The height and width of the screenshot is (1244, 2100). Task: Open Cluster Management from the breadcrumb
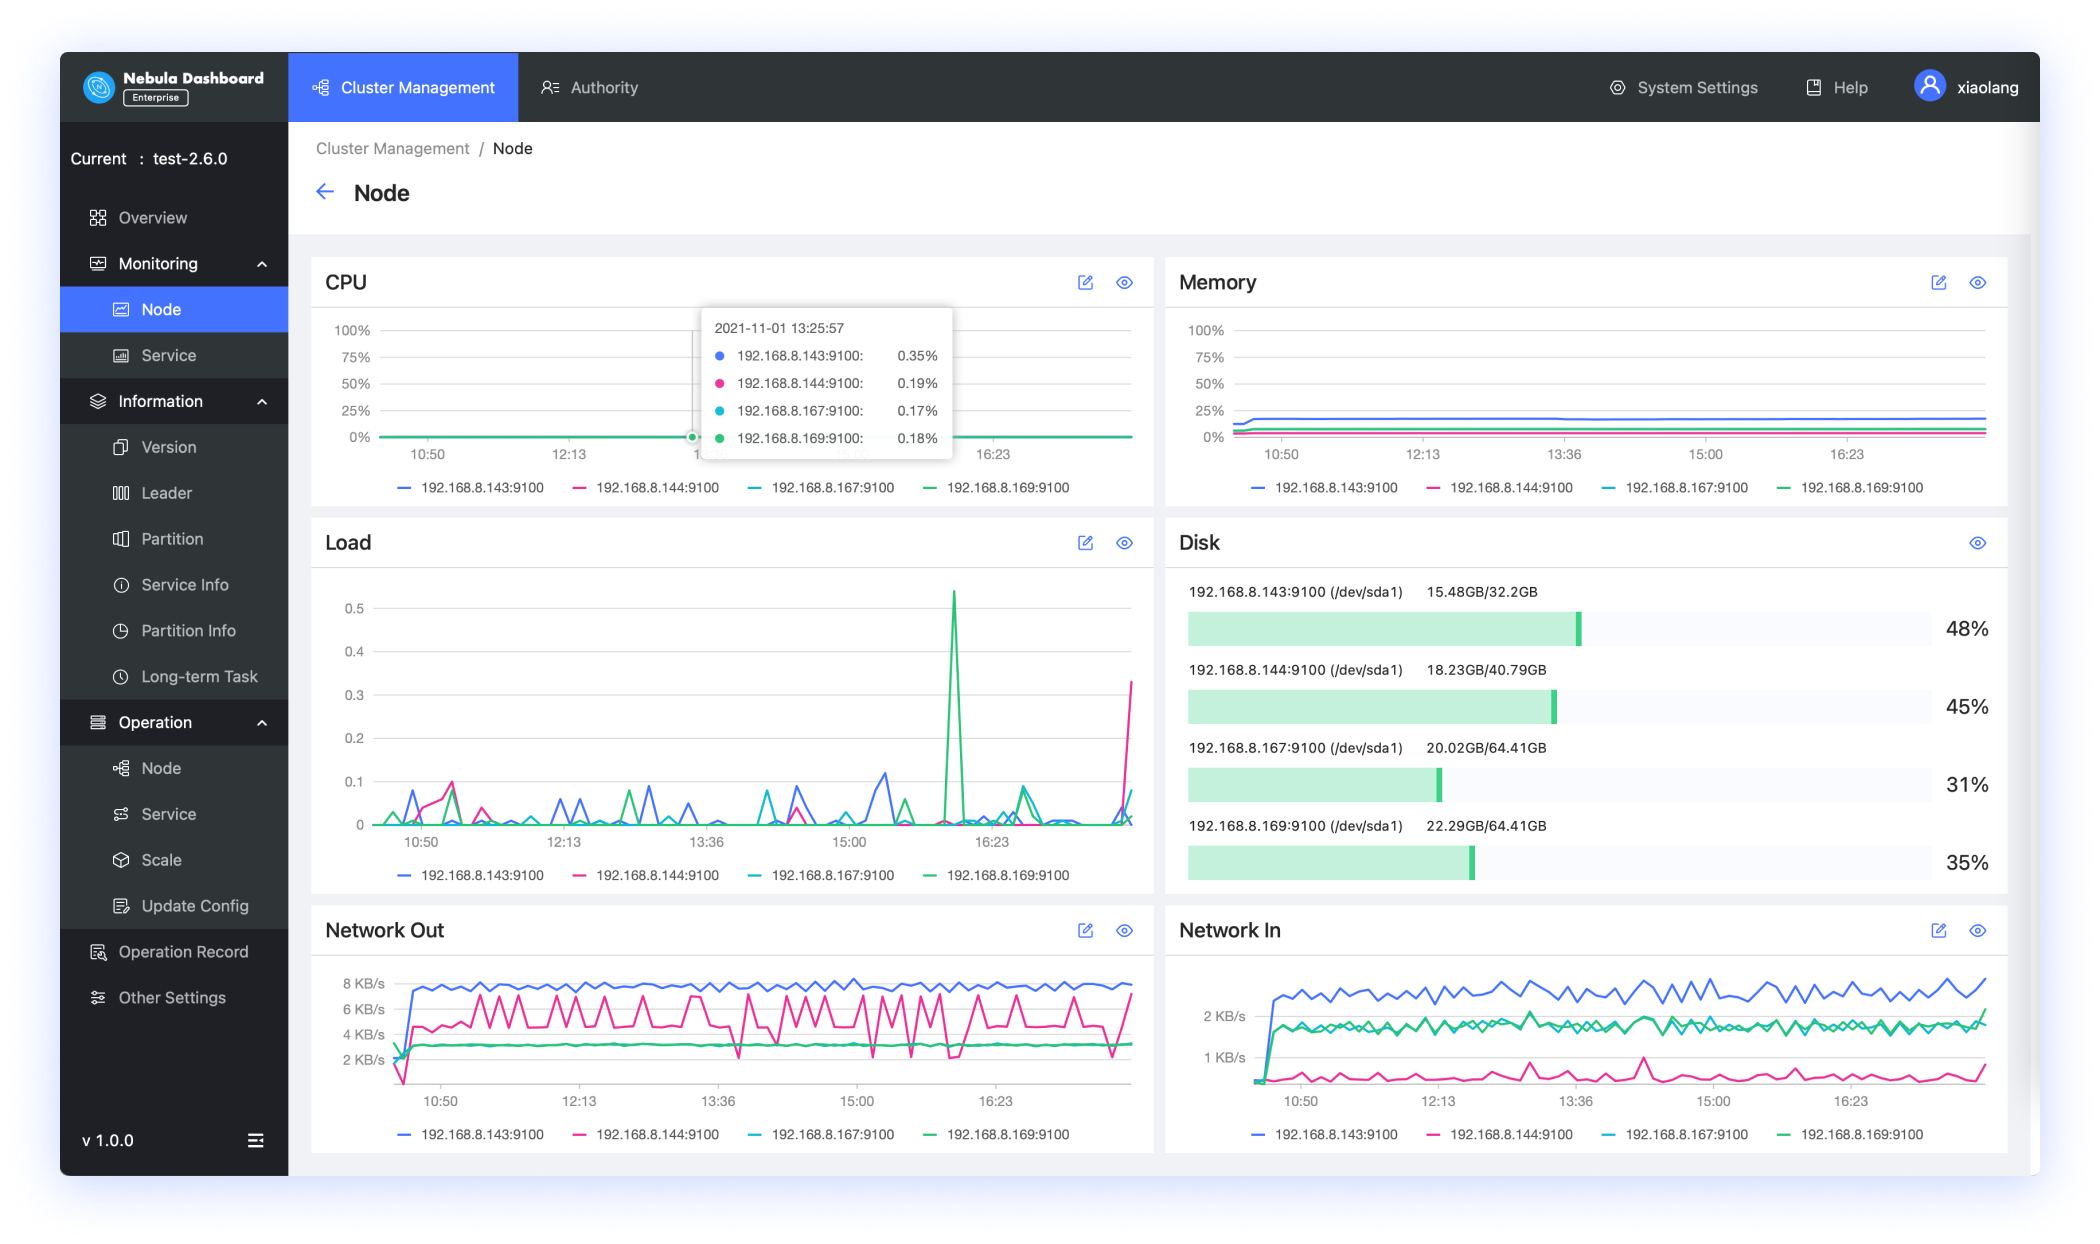point(392,148)
